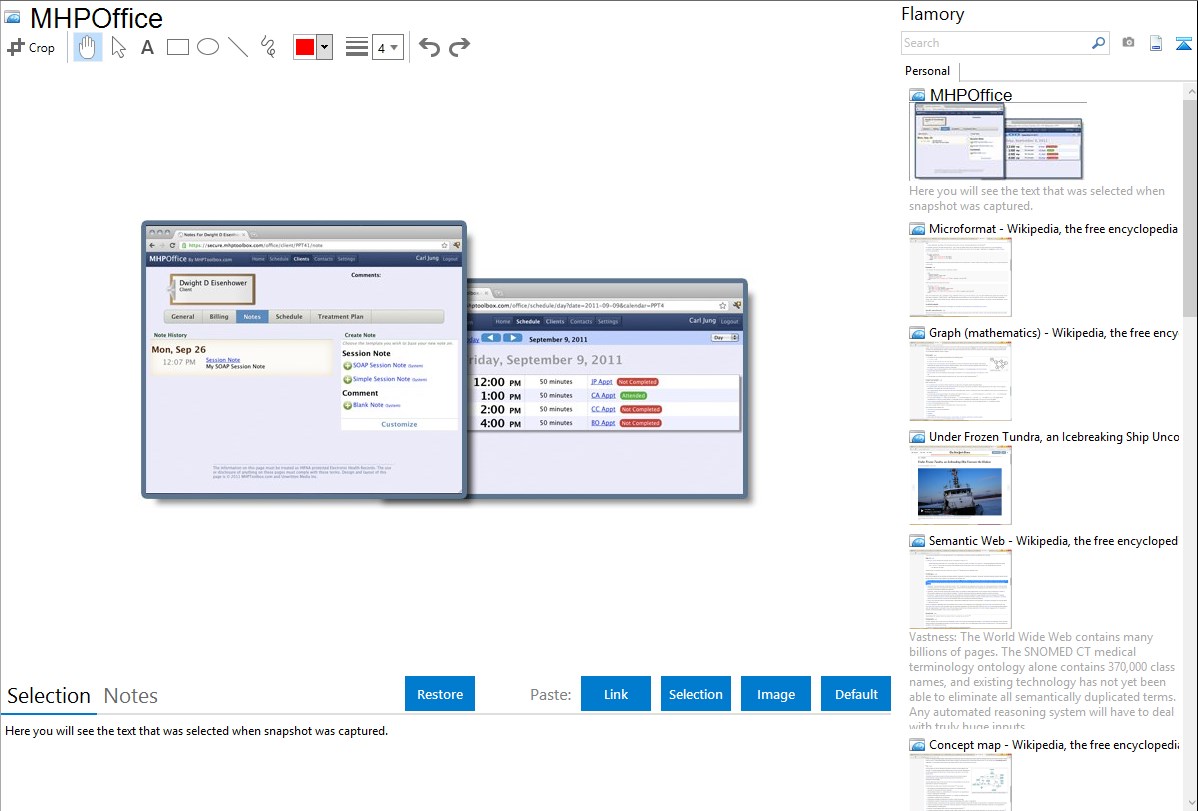This screenshot has height=811, width=1198.
Task: Click the MHPOffice heading in the editor
Action: click(x=96, y=18)
